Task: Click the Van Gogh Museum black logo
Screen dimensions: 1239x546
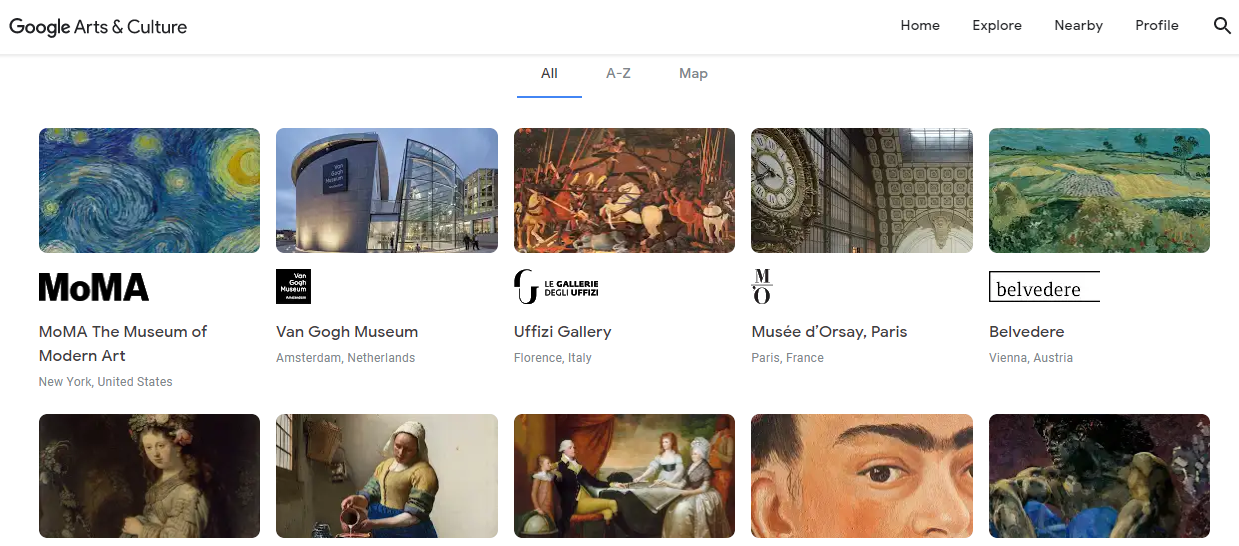Action: 293,286
